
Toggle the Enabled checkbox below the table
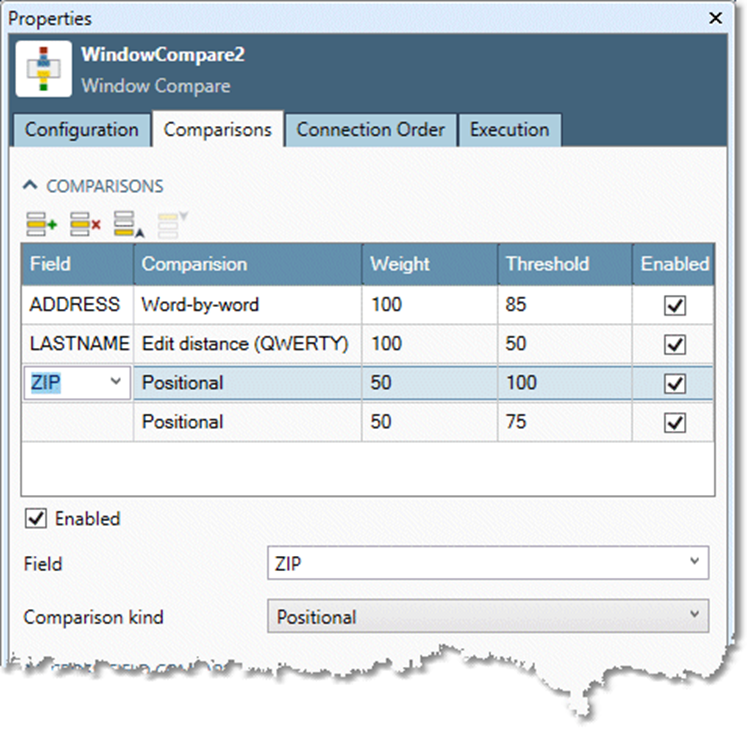pos(36,518)
